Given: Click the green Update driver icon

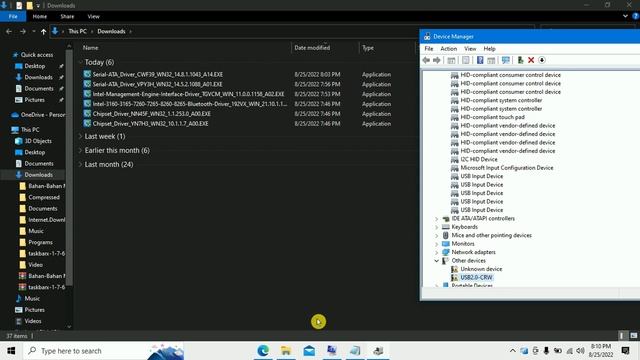Looking at the screenshot, I should pyautogui.click(x=520, y=60).
